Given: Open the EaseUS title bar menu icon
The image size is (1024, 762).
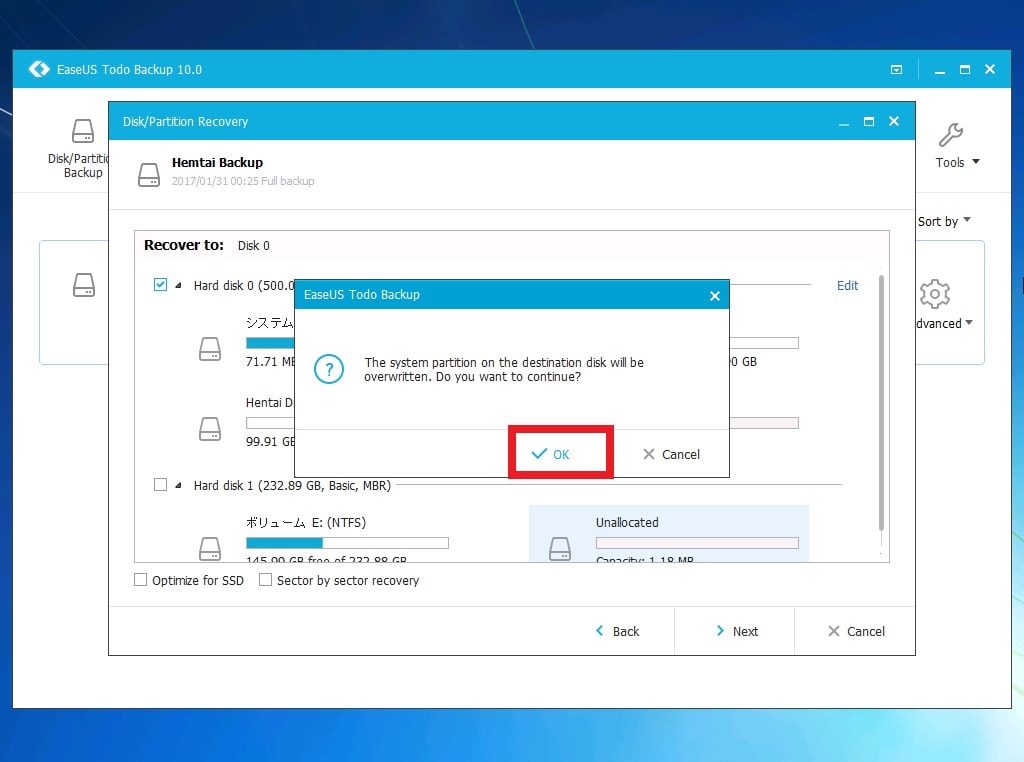Looking at the screenshot, I should [x=896, y=69].
